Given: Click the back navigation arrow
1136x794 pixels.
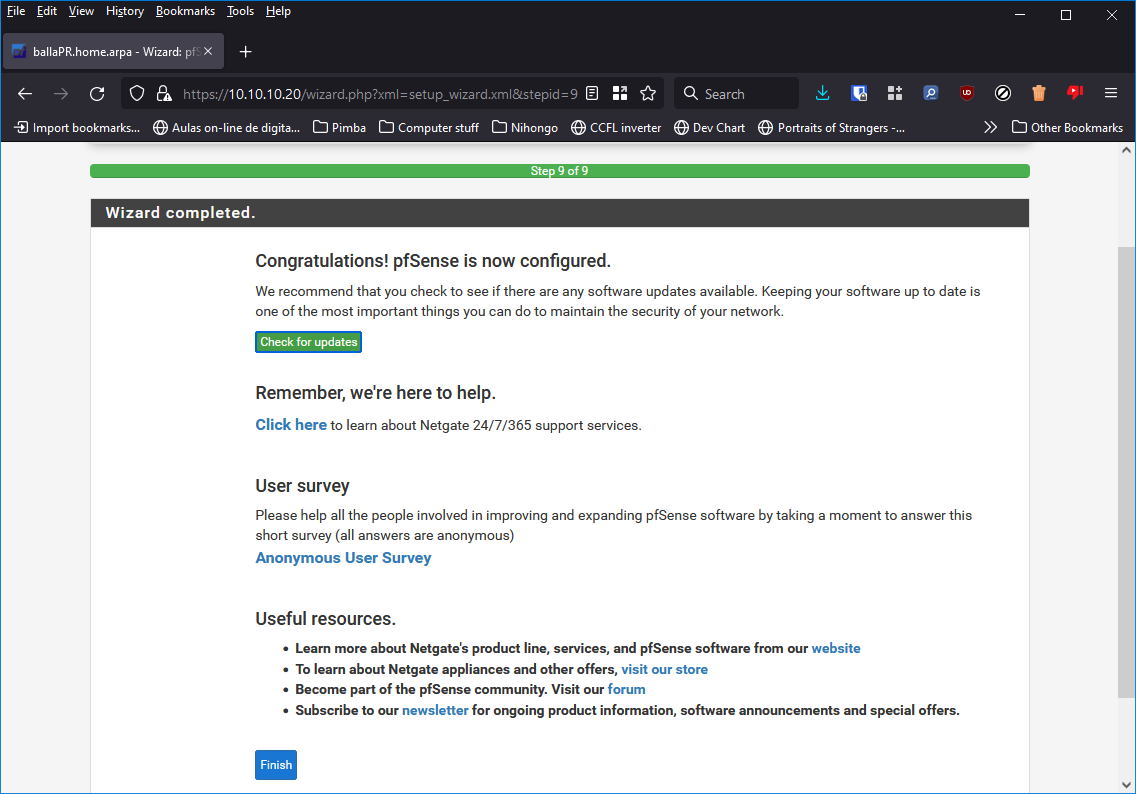Looking at the screenshot, I should (x=25, y=94).
